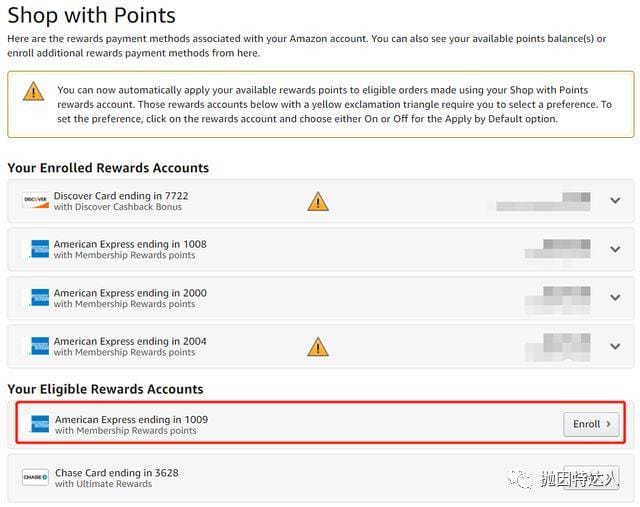The width and height of the screenshot is (640, 507).
Task: Select the Discover Card ending in 7722 text
Action: coord(121,196)
